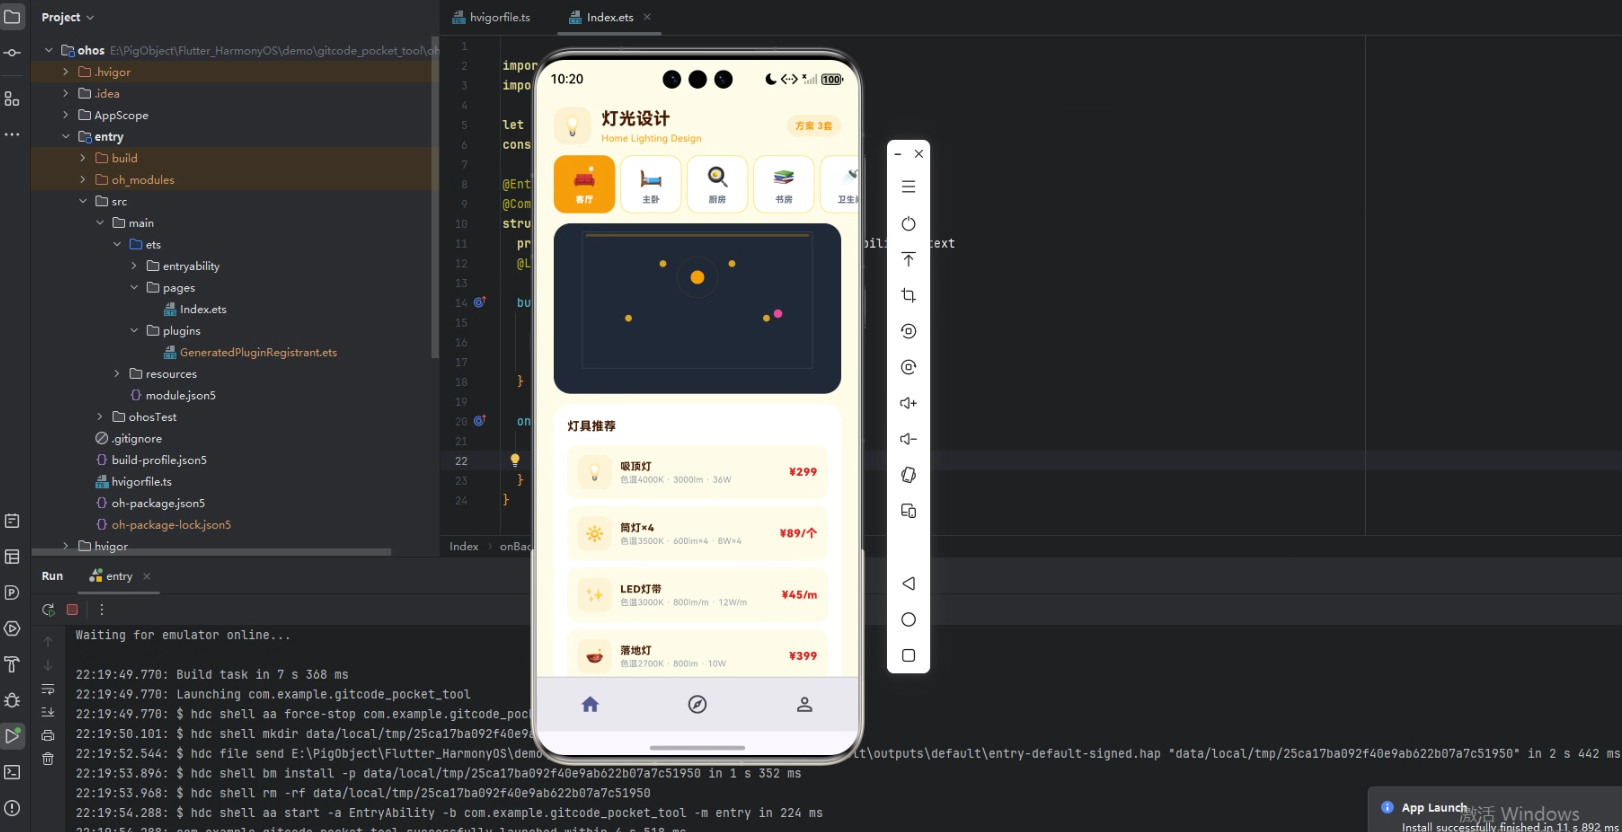Rotate emulator screen counterclockwise
This screenshot has width=1622, height=832.
coord(908,331)
